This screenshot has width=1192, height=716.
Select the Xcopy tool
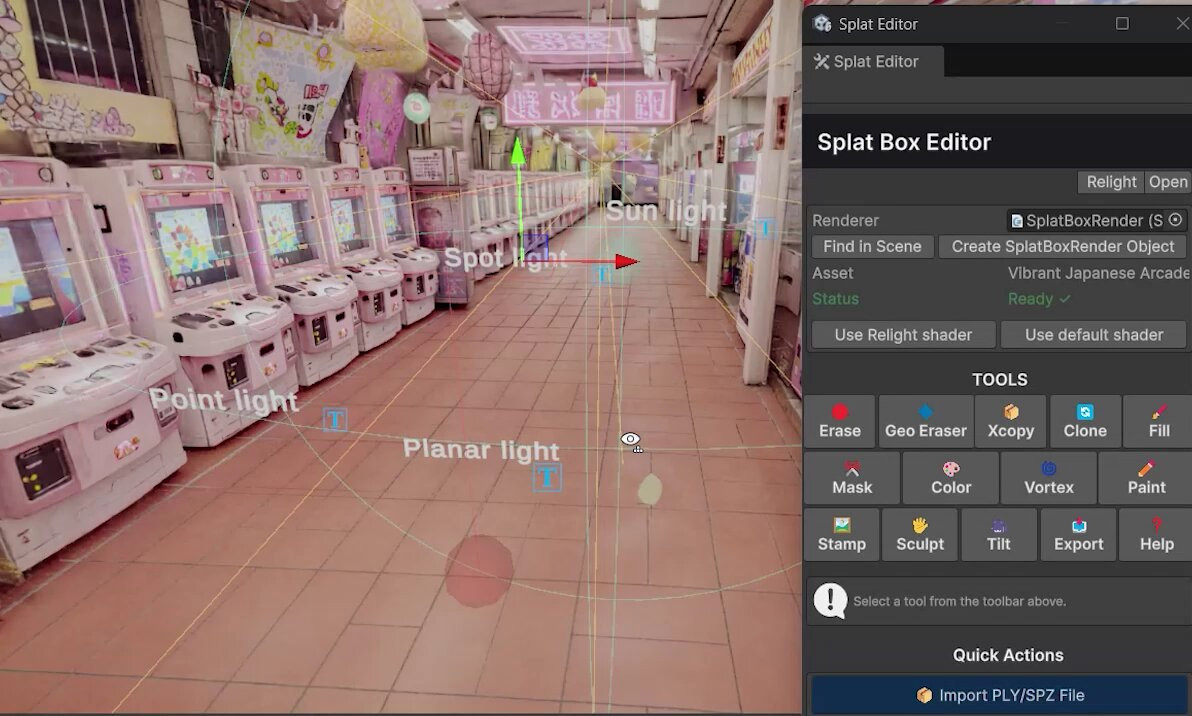click(1010, 421)
